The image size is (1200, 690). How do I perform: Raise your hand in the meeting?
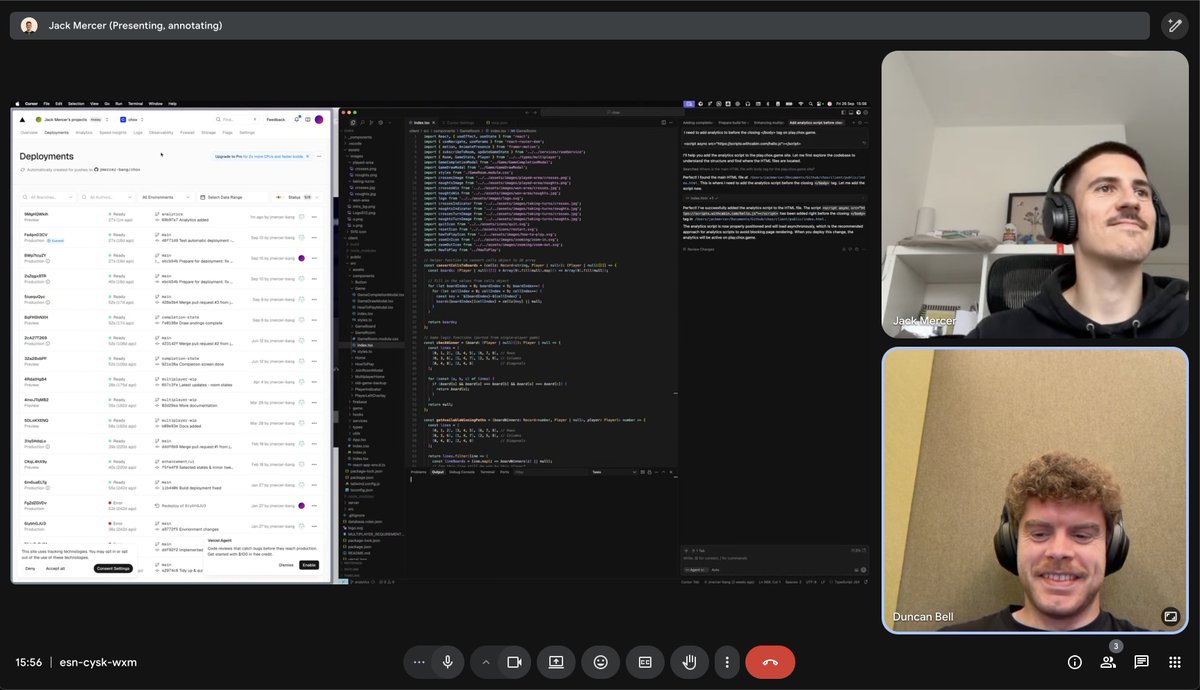(x=689, y=662)
